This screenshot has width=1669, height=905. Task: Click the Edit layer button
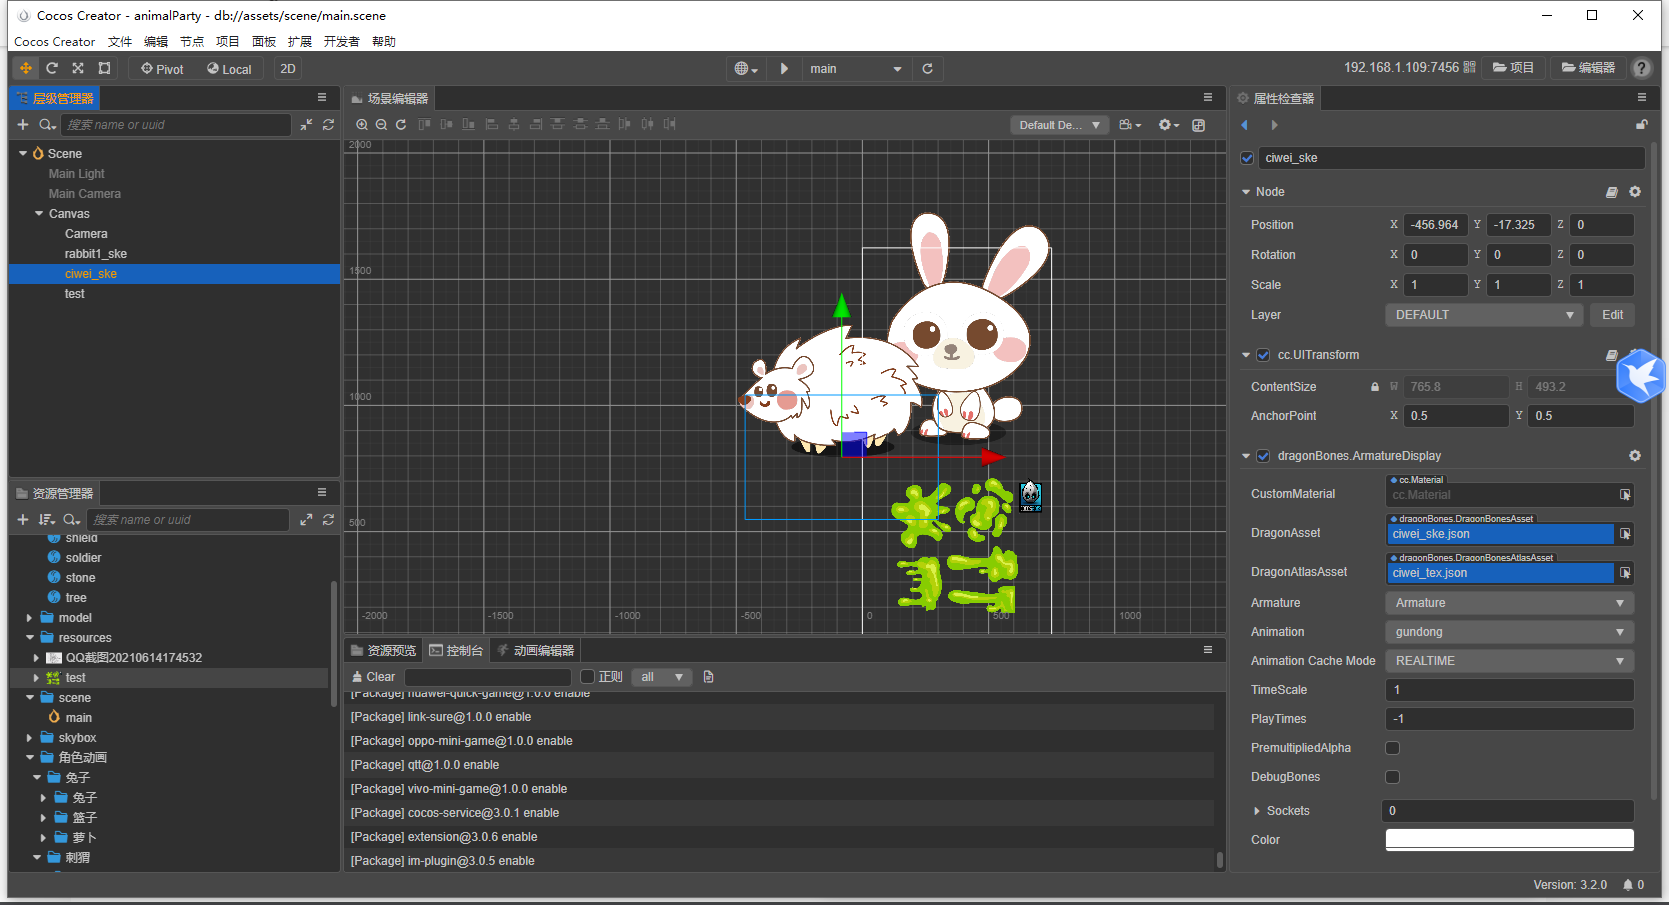pyautogui.click(x=1612, y=315)
